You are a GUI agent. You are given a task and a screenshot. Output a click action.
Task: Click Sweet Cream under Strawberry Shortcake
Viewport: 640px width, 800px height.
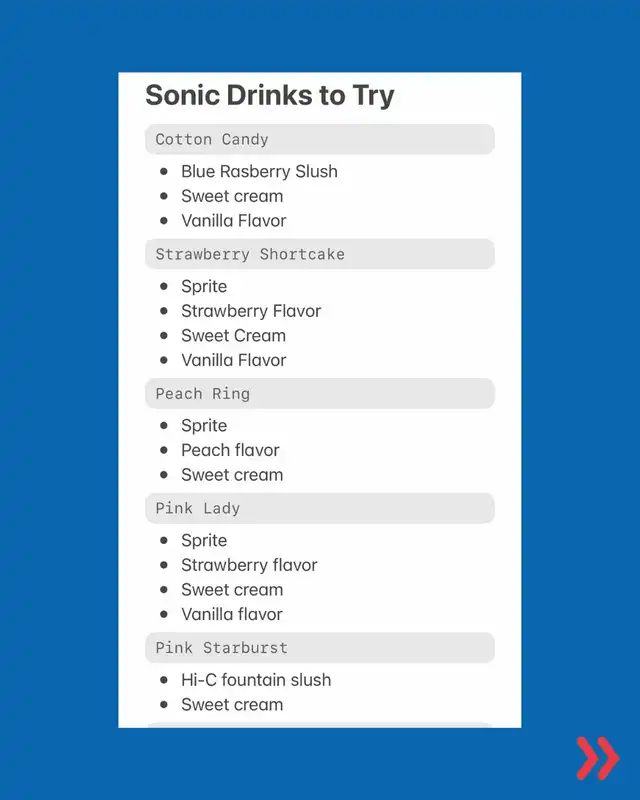233,336
